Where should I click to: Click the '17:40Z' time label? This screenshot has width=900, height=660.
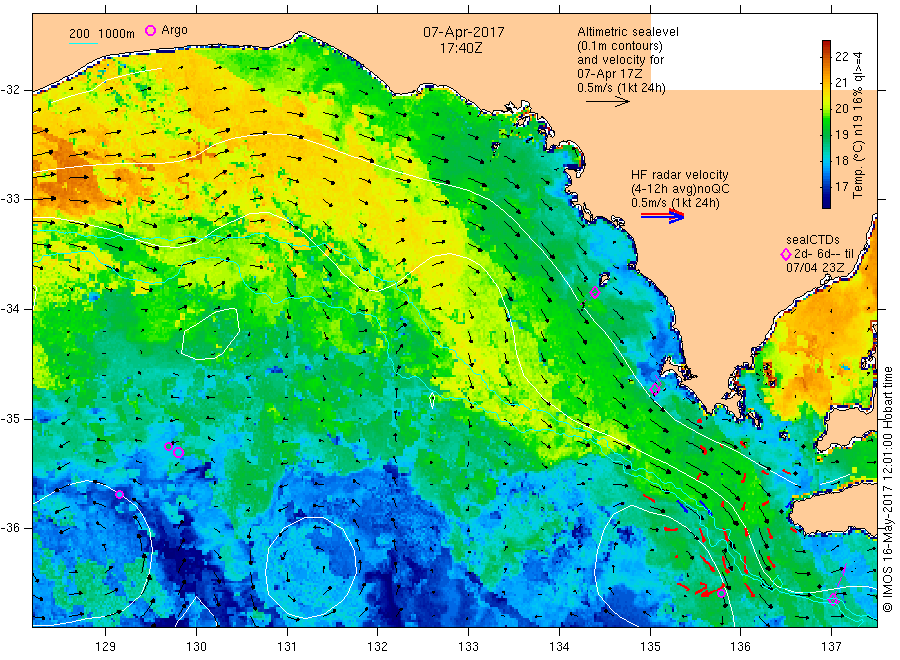coord(461,49)
